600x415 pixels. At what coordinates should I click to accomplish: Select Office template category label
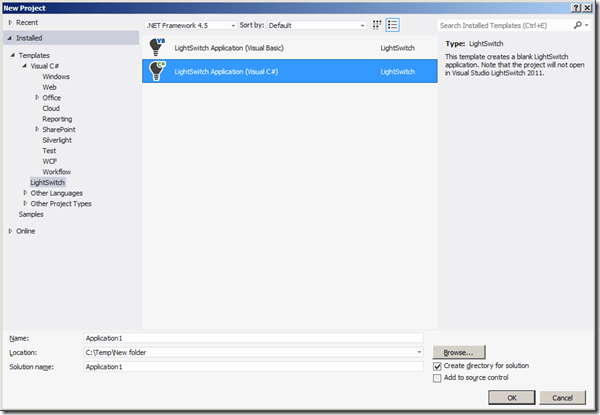click(52, 98)
